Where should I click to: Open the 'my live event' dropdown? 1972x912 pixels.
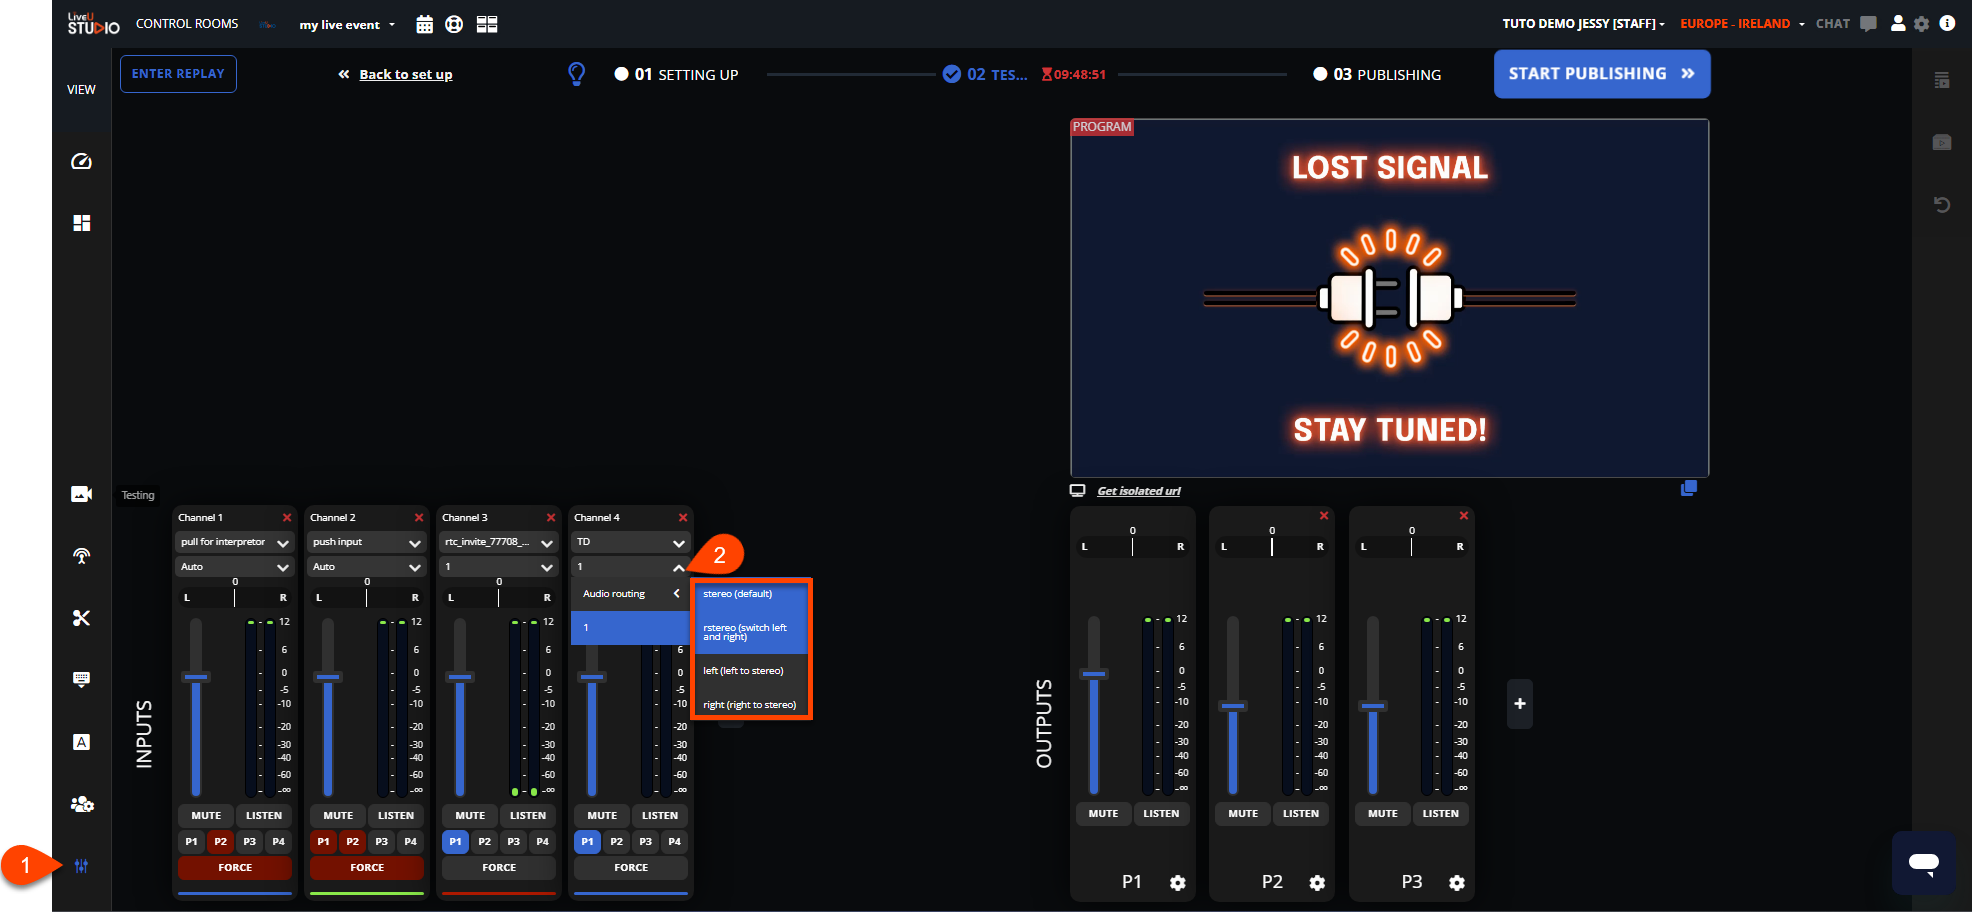point(347,25)
